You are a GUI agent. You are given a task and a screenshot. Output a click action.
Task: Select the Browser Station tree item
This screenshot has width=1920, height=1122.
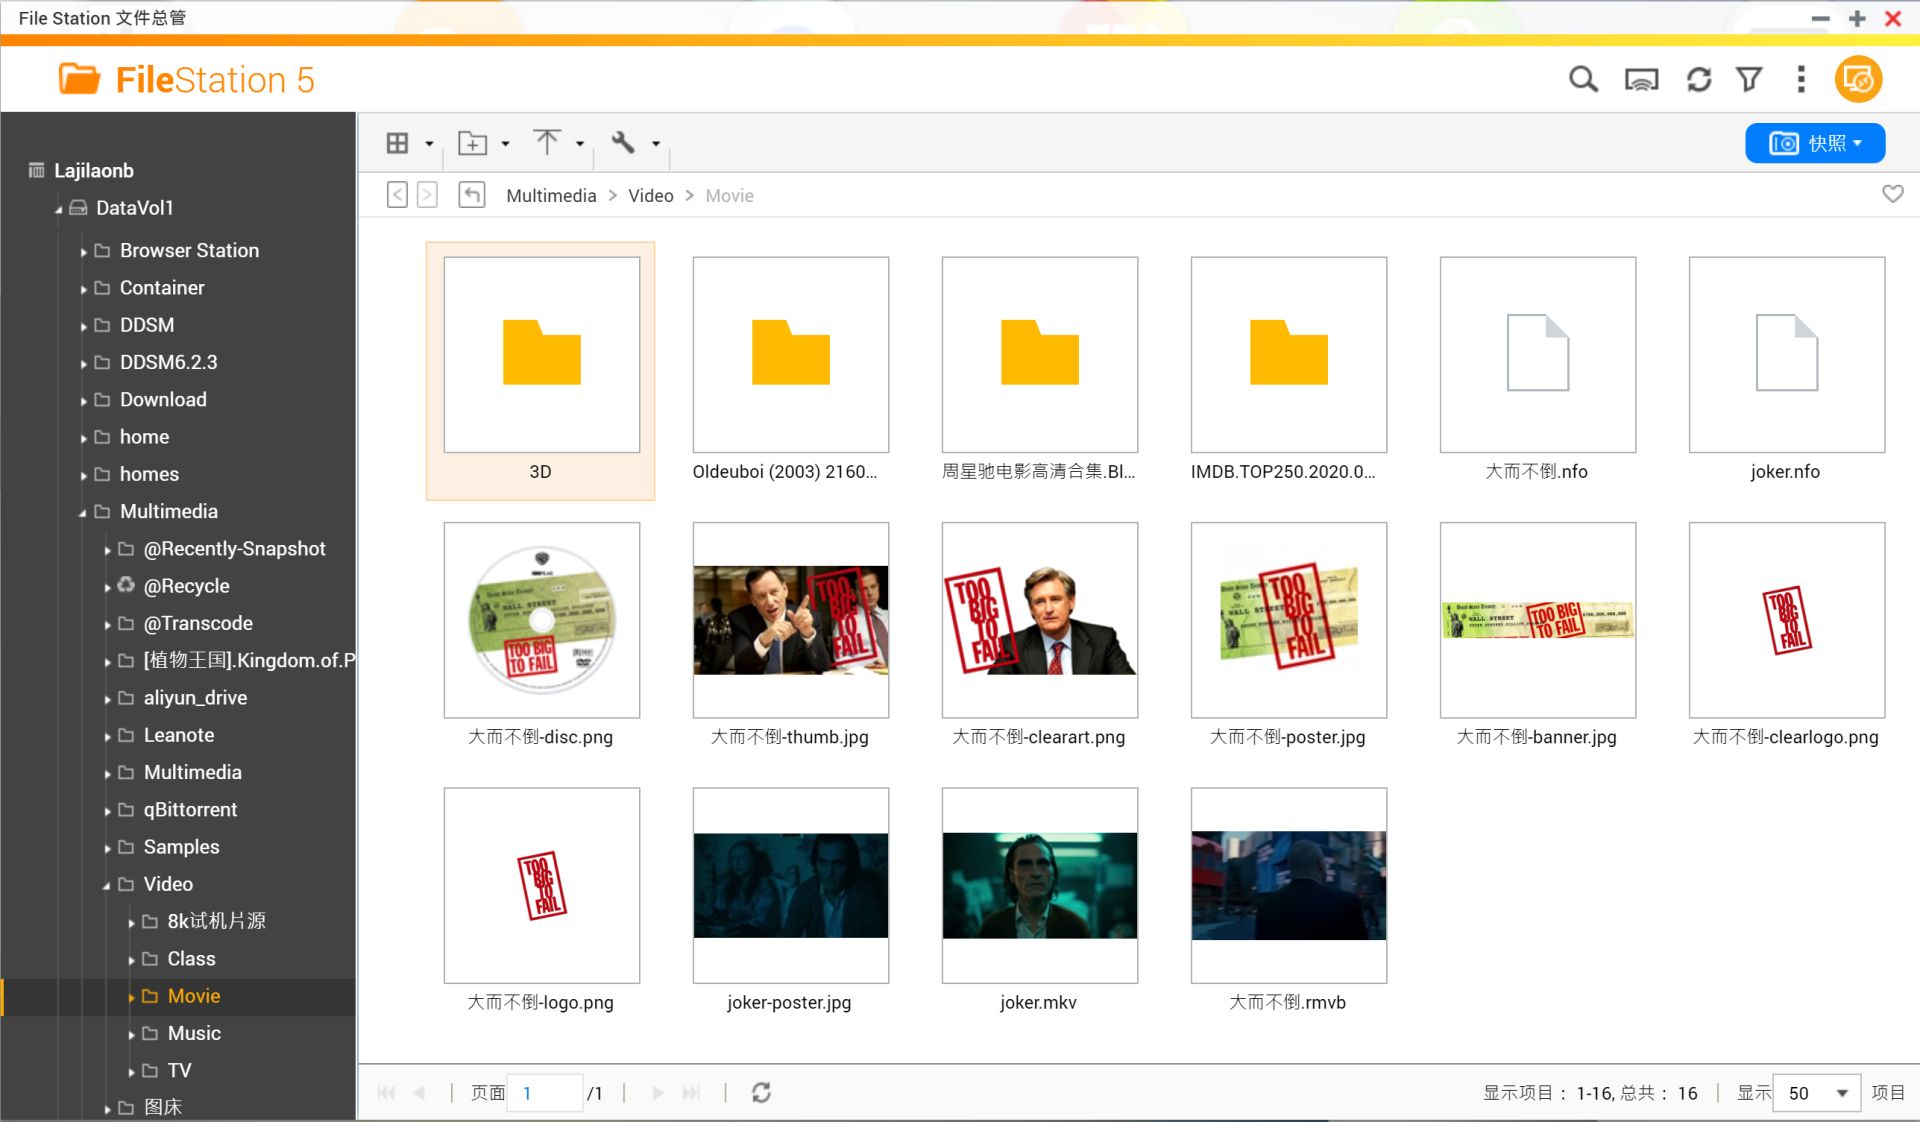(189, 251)
